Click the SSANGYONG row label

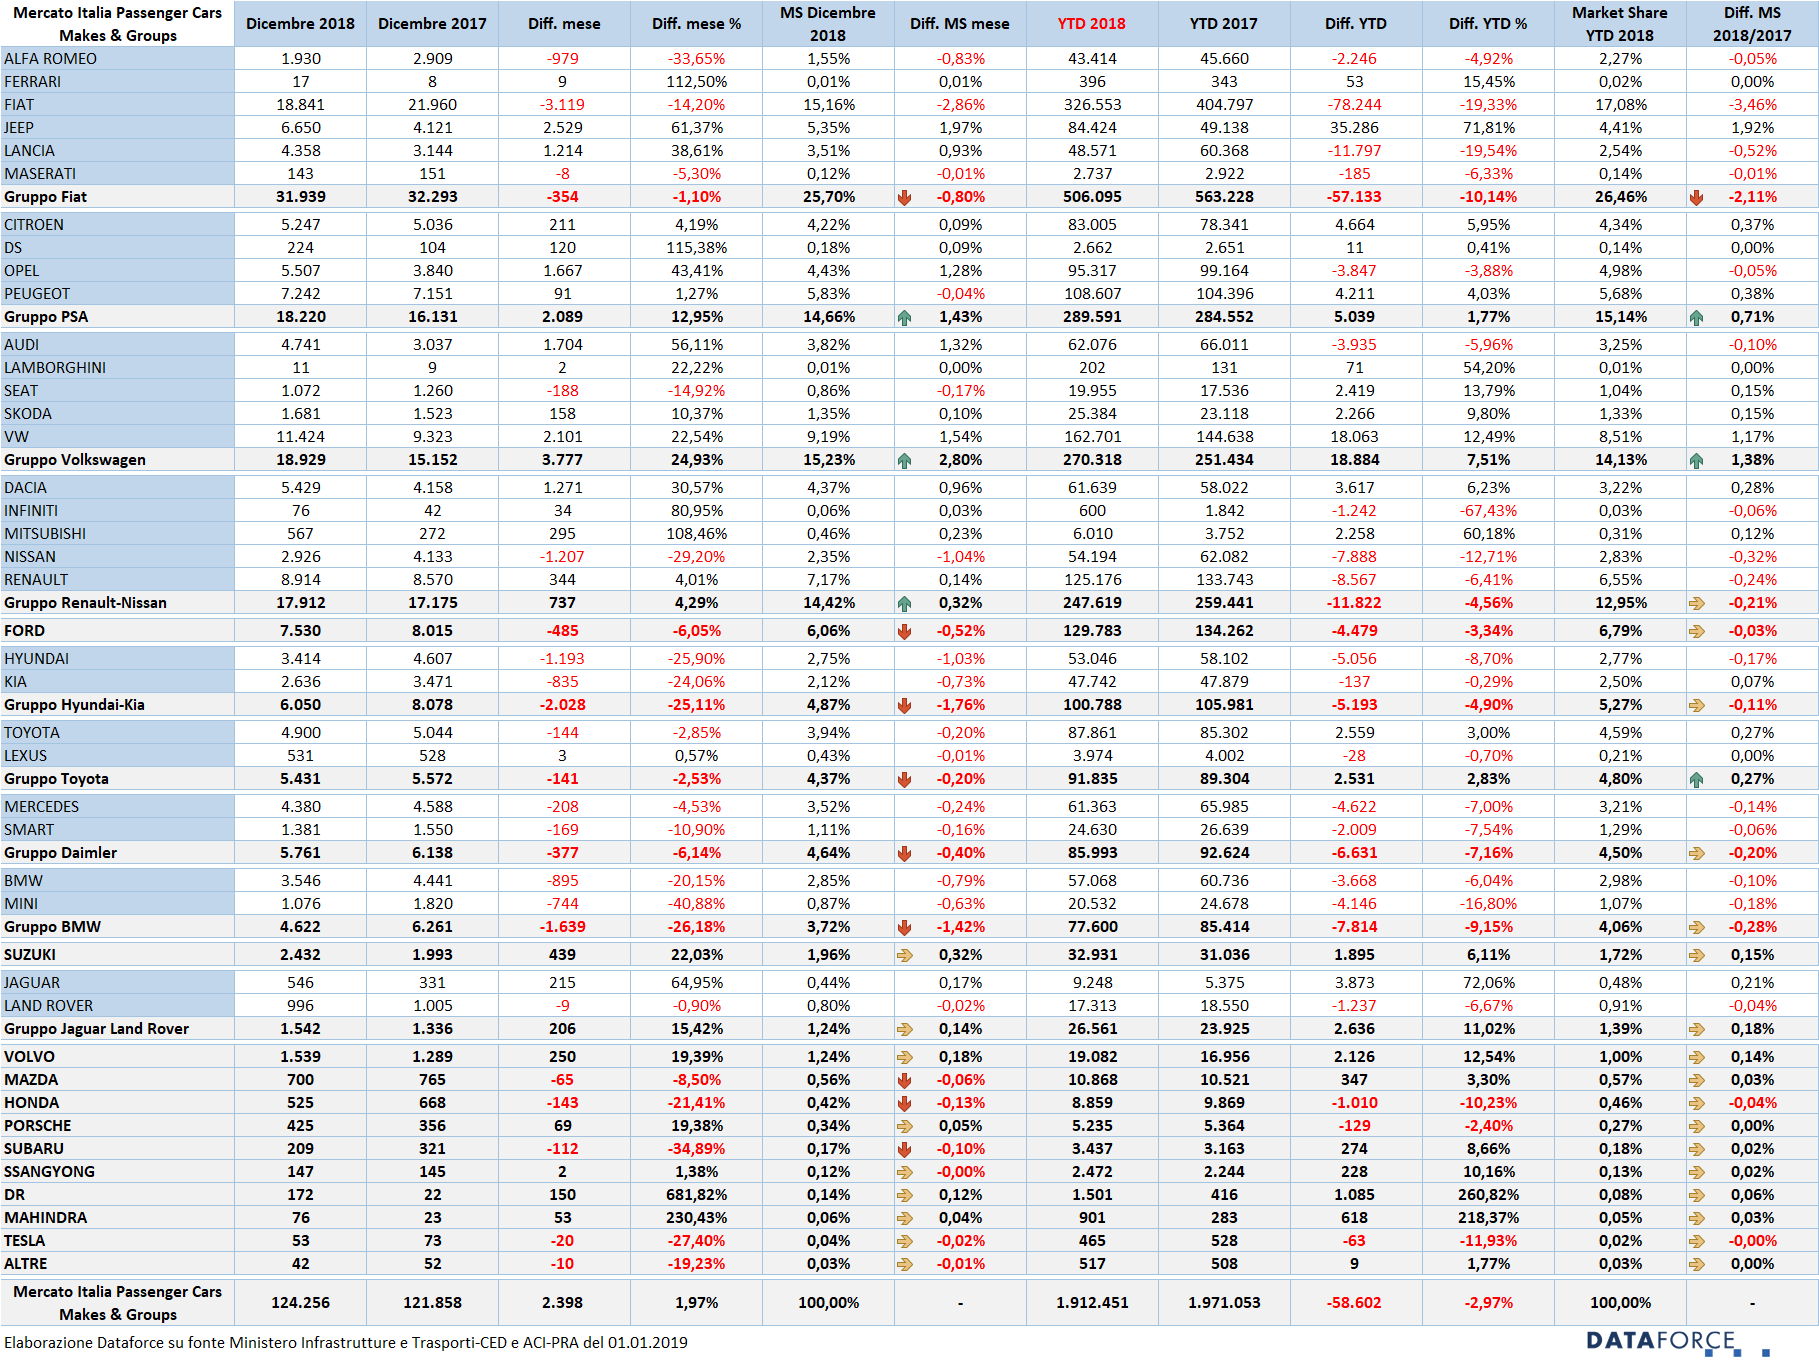tap(49, 1172)
